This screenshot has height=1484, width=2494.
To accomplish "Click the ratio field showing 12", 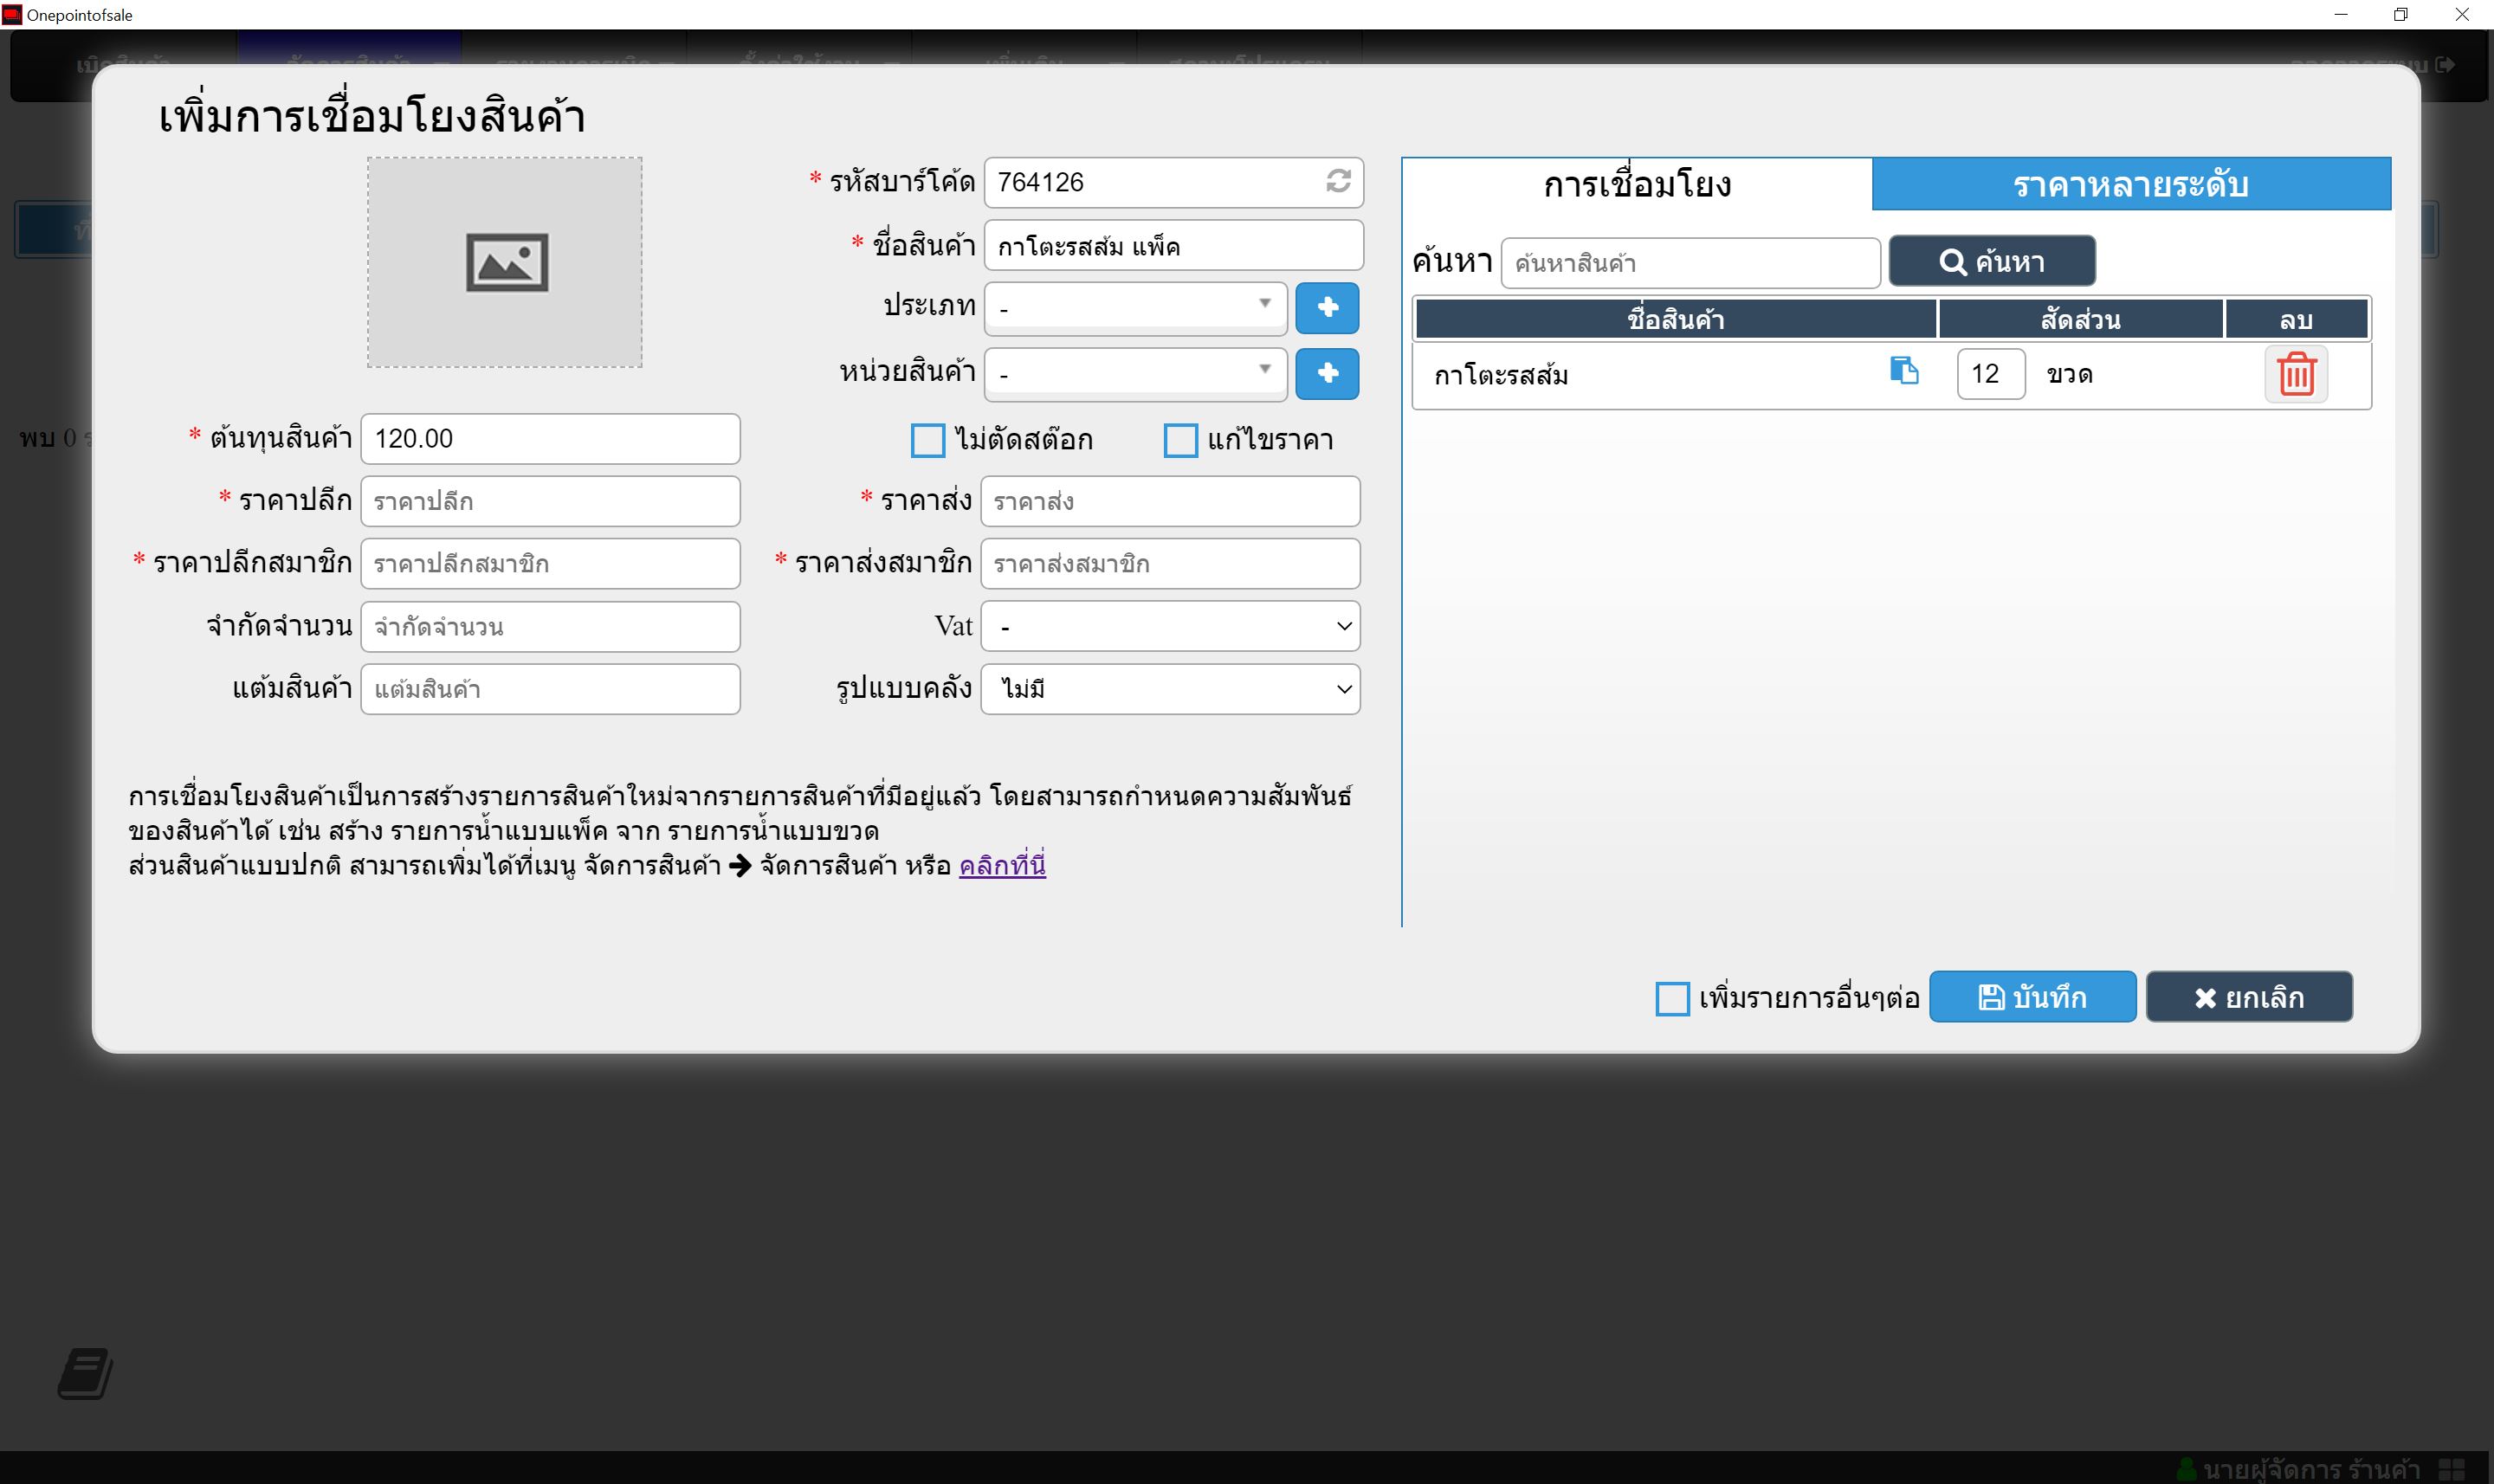I will 1991,374.
